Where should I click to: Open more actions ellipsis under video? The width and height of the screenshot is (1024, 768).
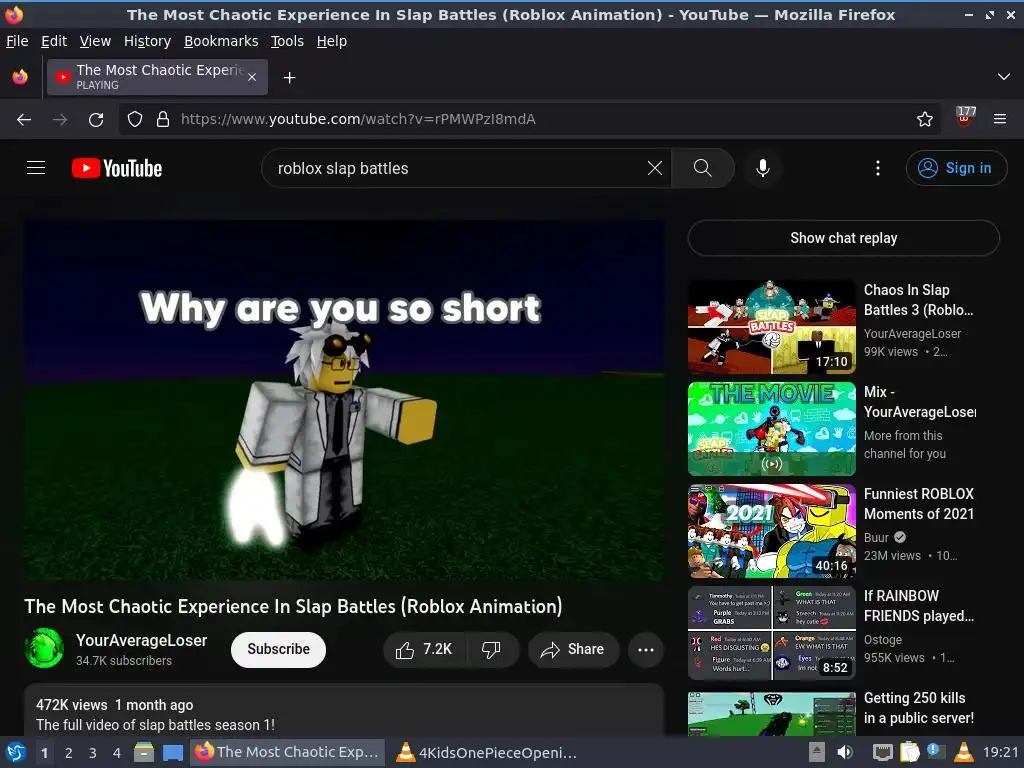tap(646, 650)
